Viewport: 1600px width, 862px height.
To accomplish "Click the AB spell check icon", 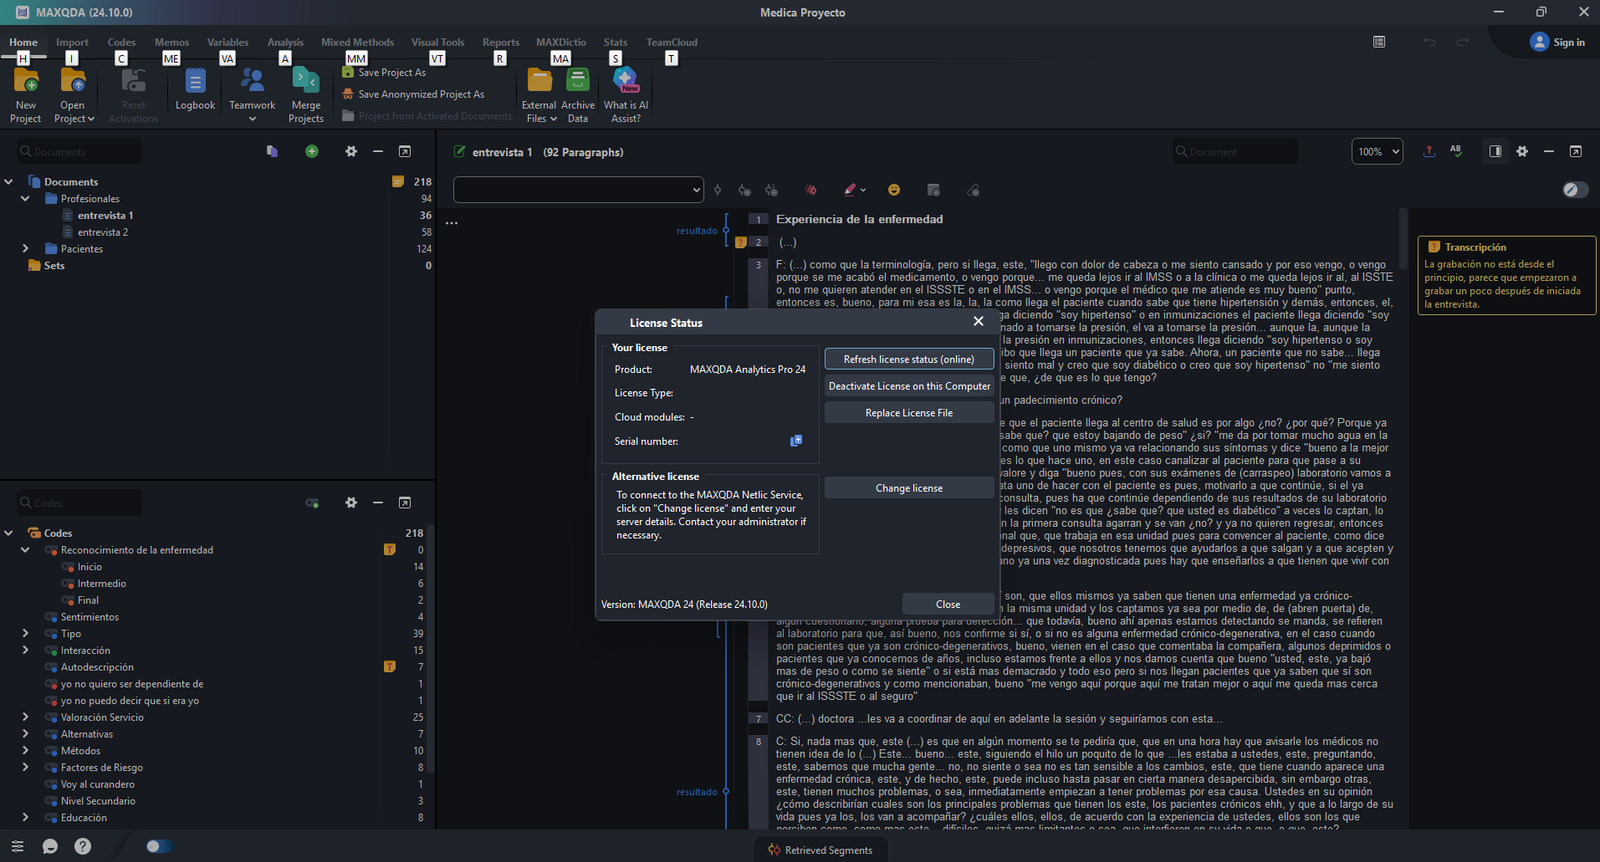I will point(1456,151).
